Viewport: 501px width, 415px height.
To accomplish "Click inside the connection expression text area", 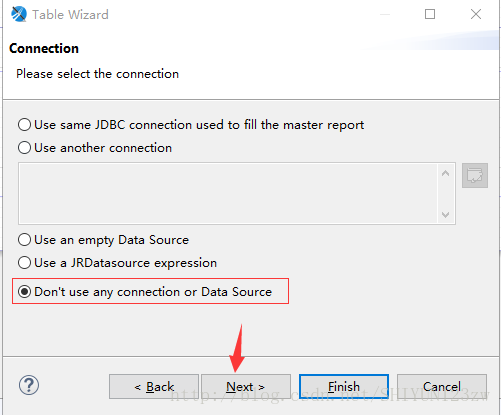I will click(x=228, y=194).
